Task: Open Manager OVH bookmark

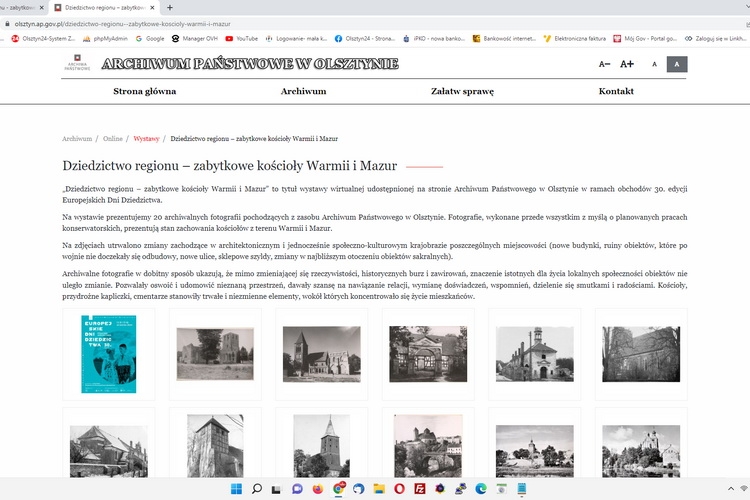Action: coord(195,39)
